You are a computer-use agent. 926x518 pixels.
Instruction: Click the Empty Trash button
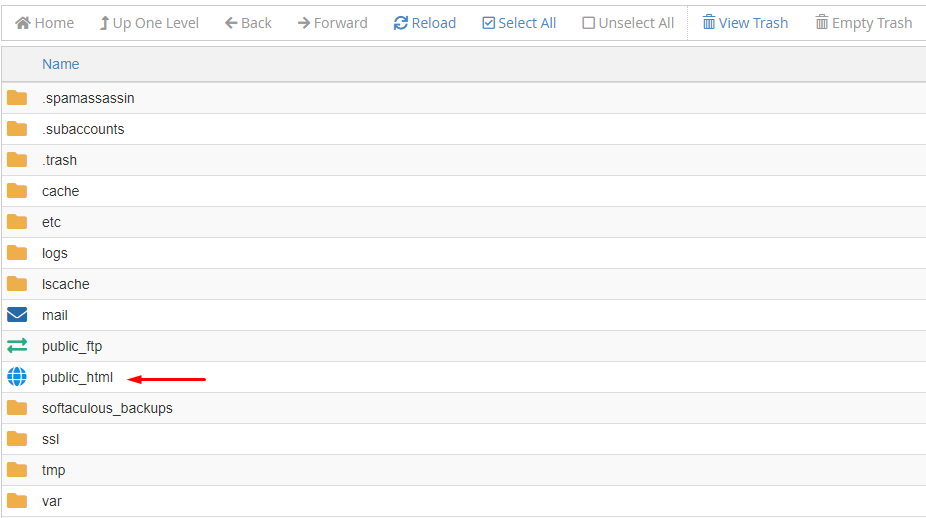pos(863,23)
